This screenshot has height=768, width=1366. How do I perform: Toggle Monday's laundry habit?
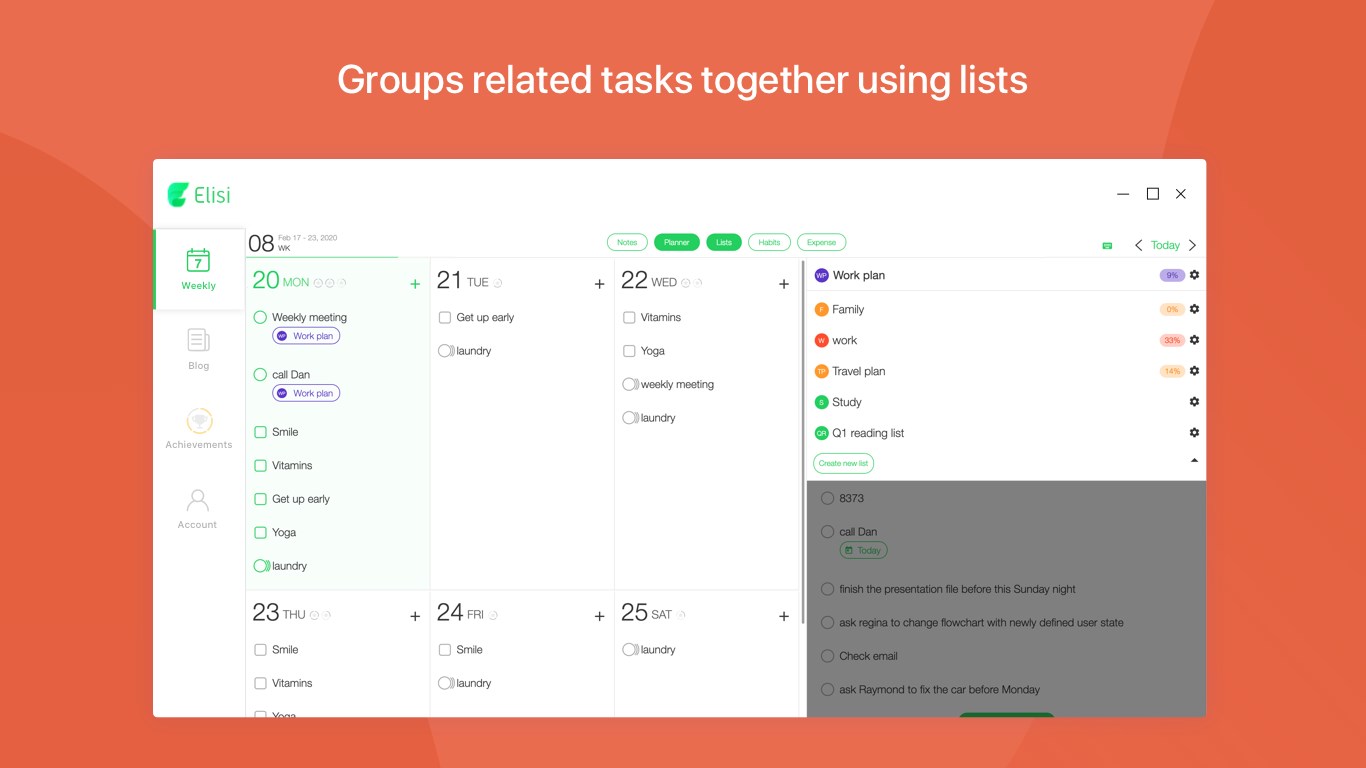(x=261, y=566)
